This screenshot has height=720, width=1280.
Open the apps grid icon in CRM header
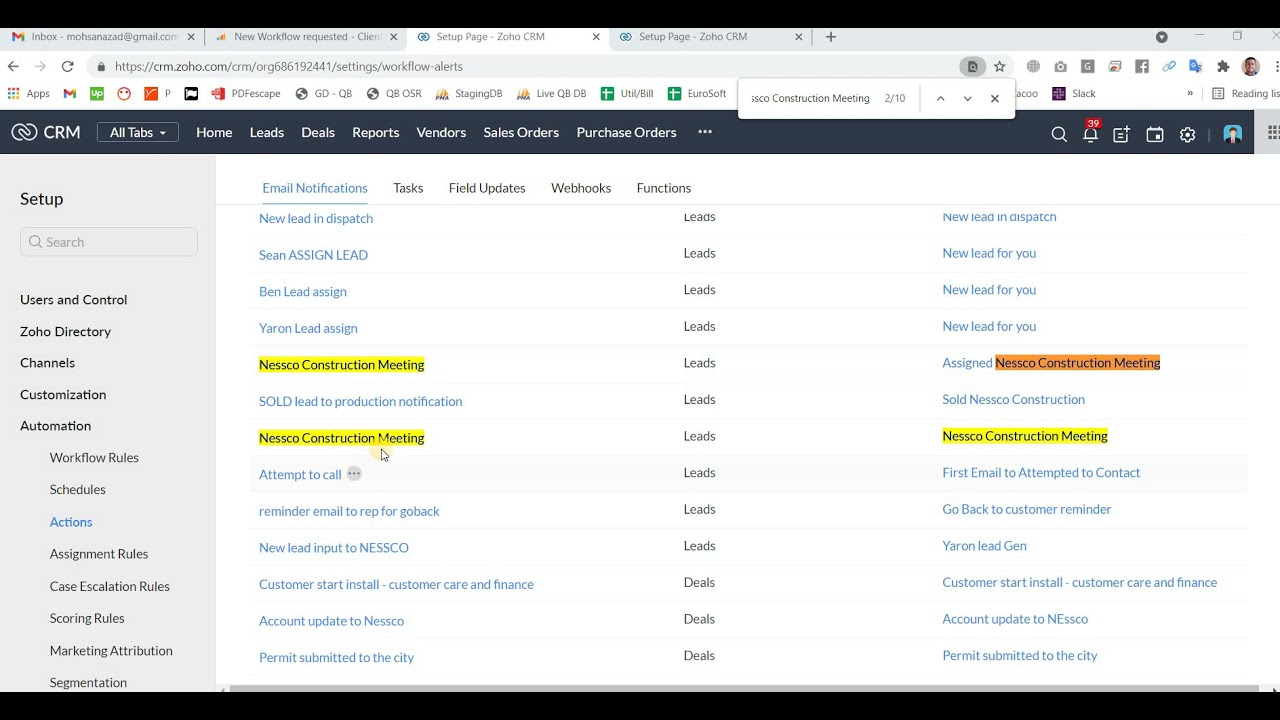(x=1272, y=133)
